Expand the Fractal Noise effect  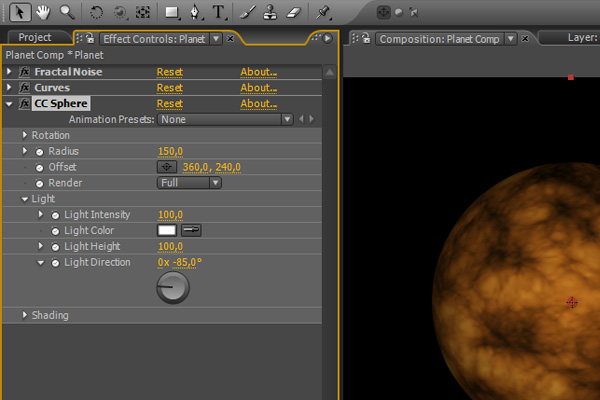point(9,71)
